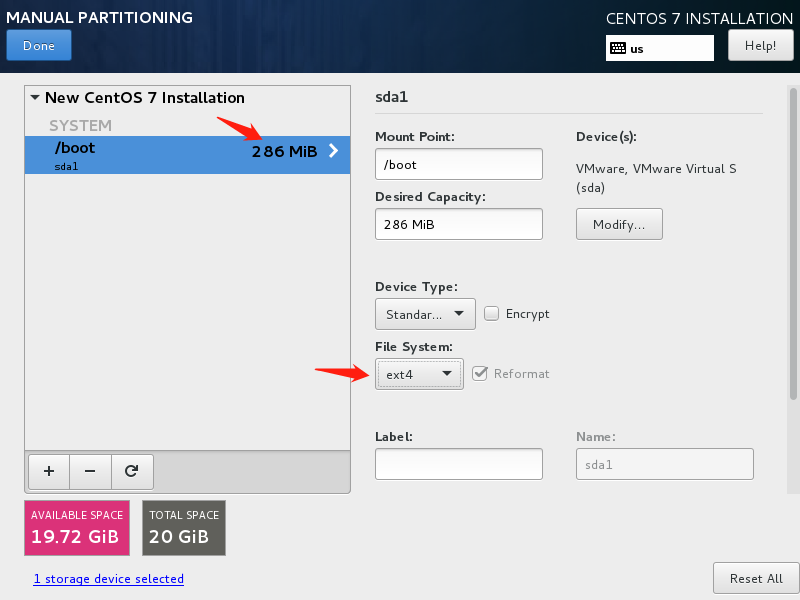The image size is (800, 600).
Task: Click the right panel vertical scrollbar
Action: click(793, 244)
